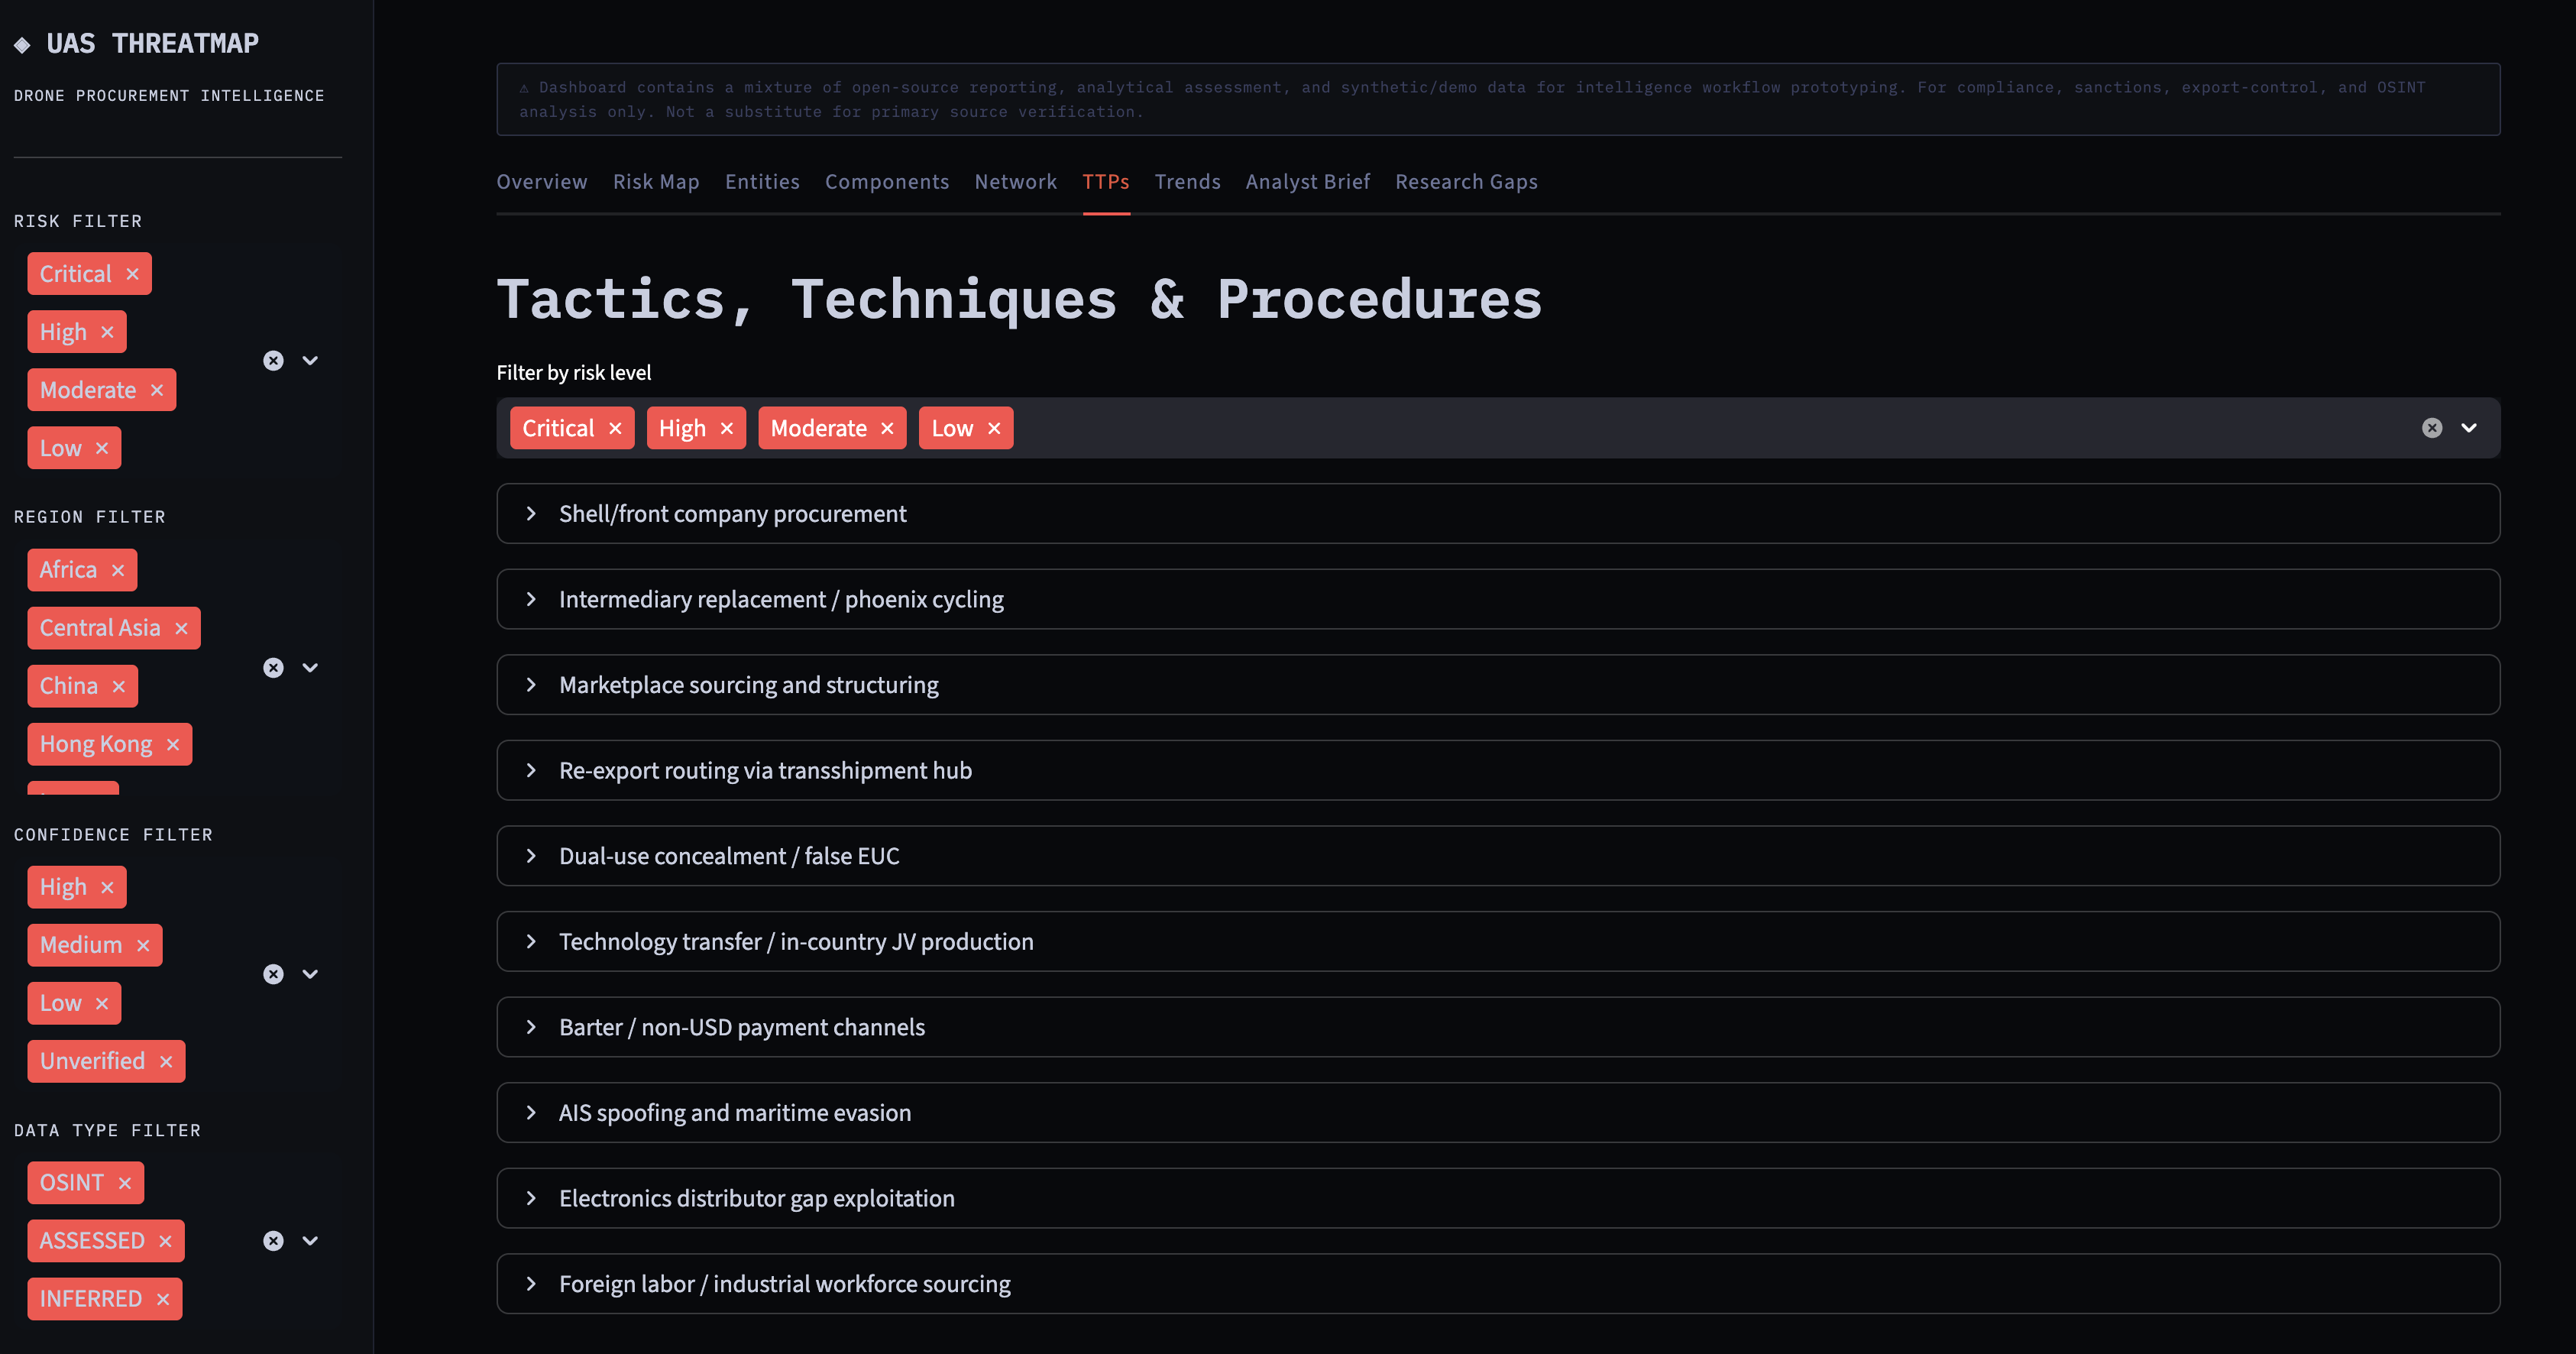
Task: Clear all main risk level filter selections
Action: (x=2432, y=428)
